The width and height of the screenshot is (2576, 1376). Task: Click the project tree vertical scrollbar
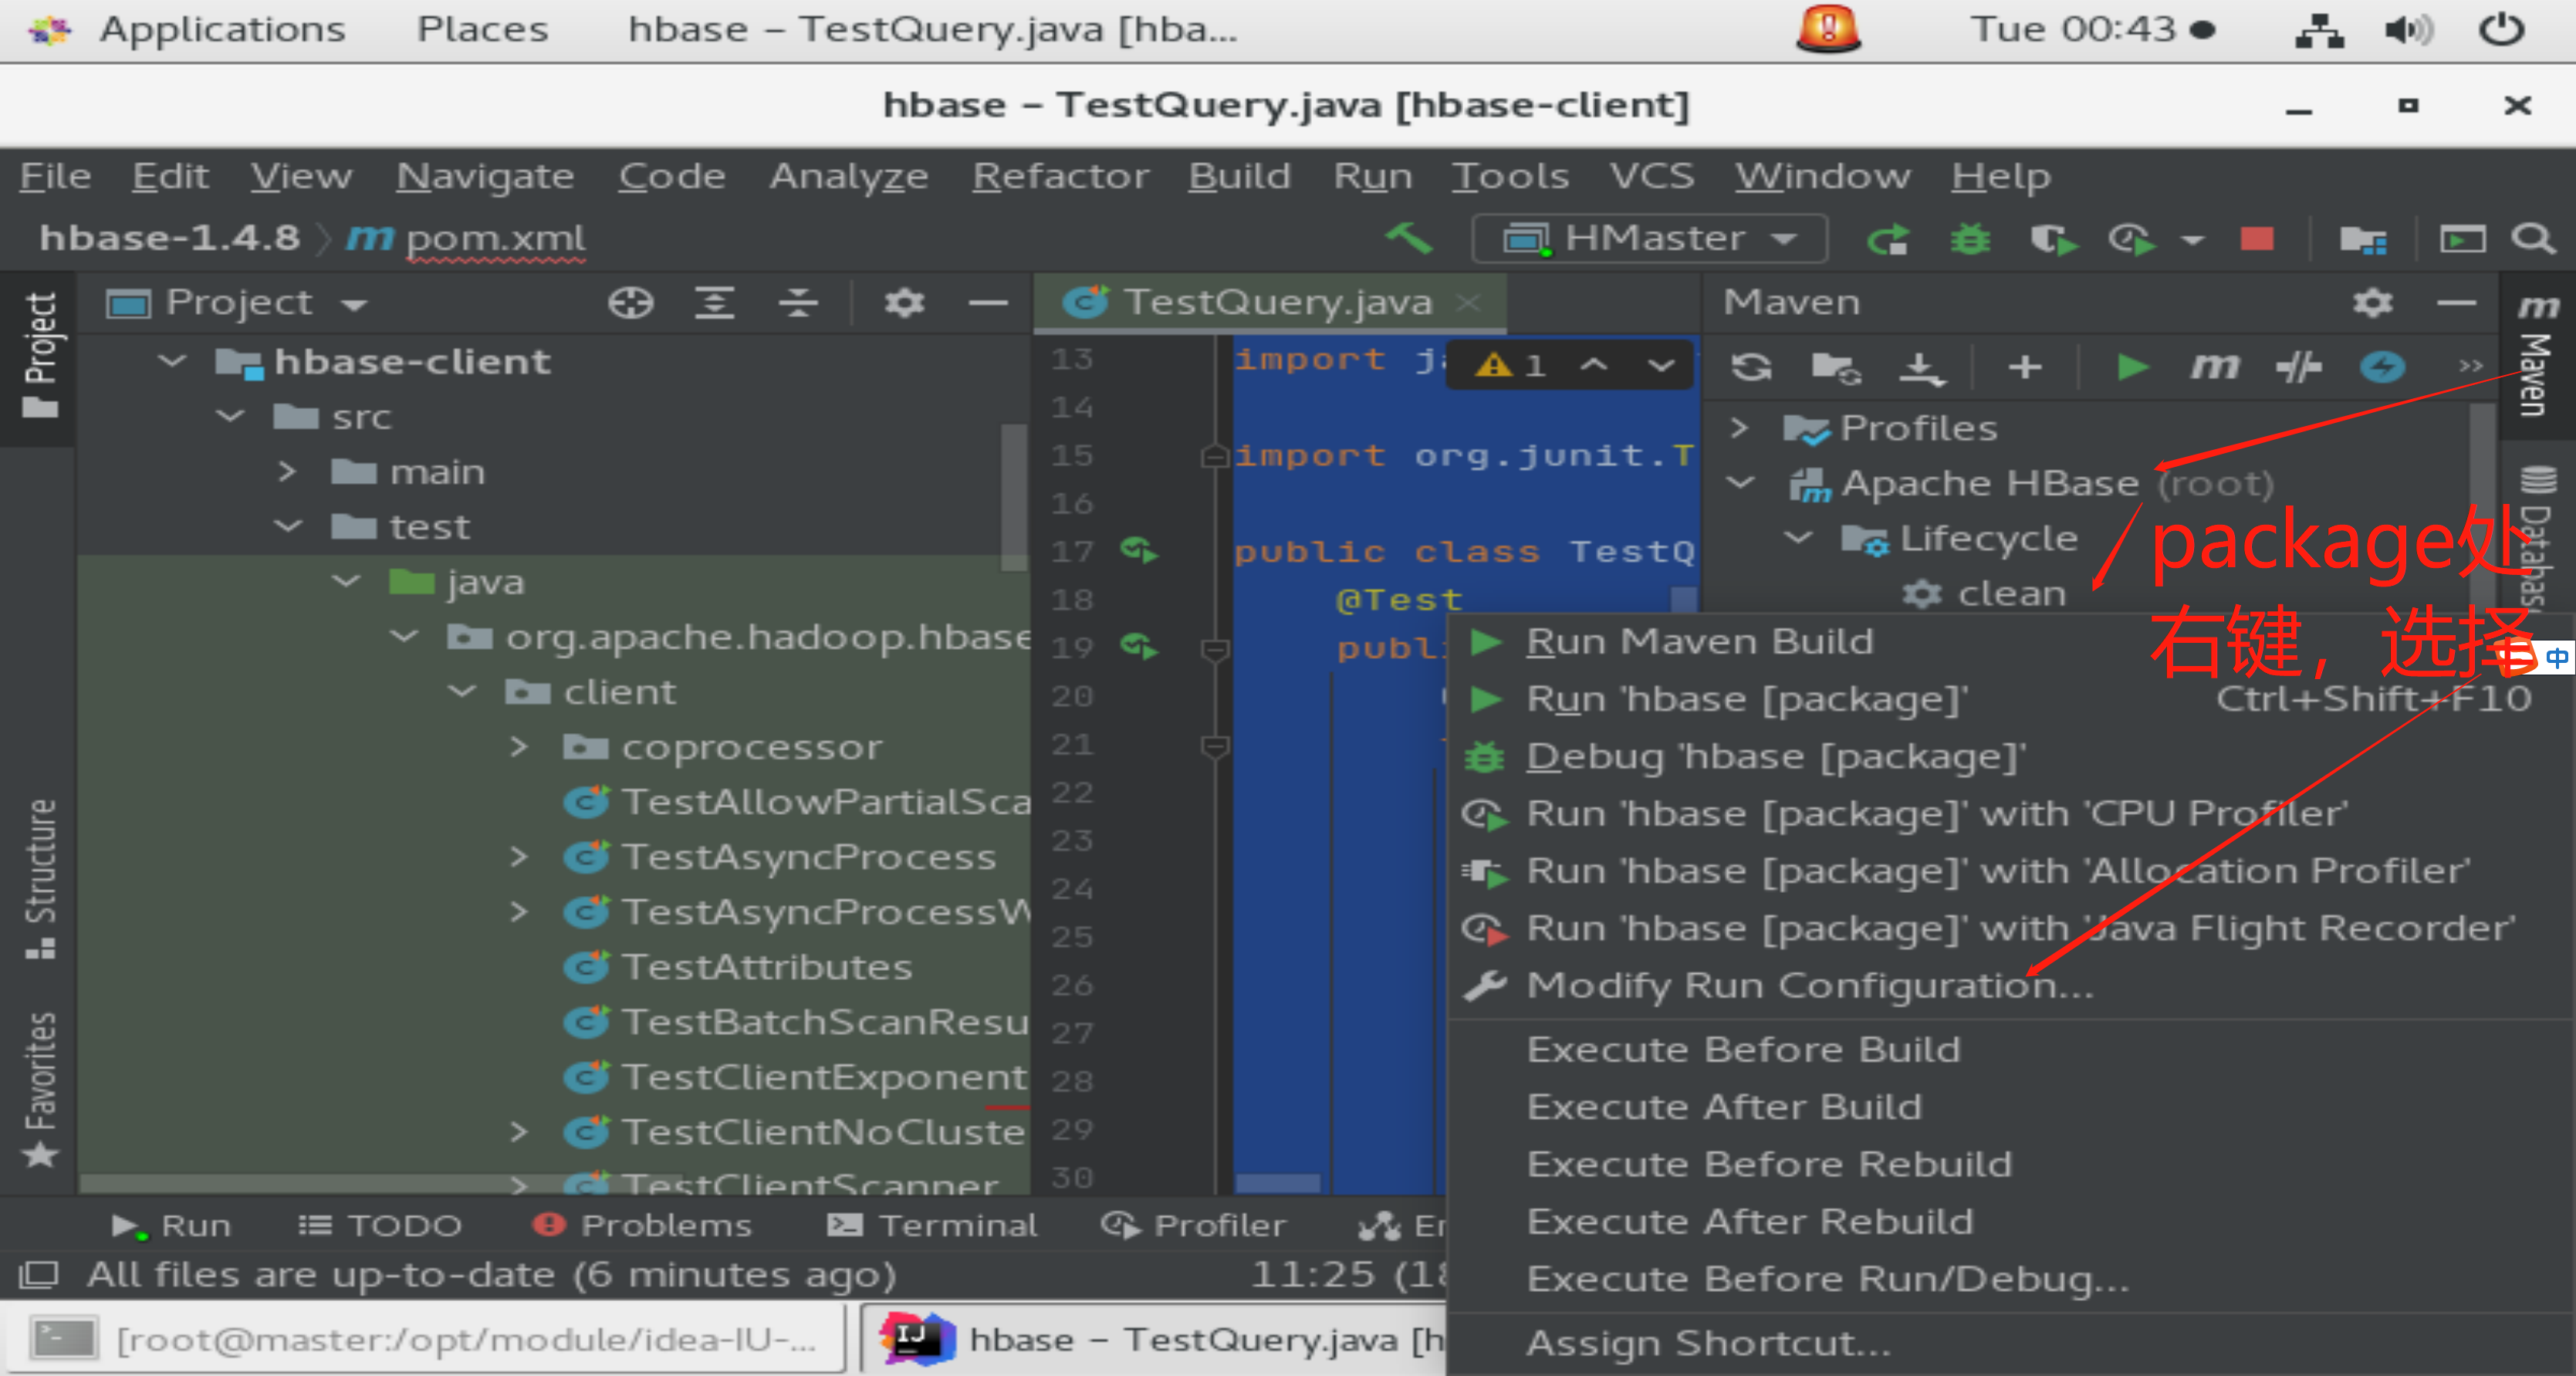(1014, 496)
